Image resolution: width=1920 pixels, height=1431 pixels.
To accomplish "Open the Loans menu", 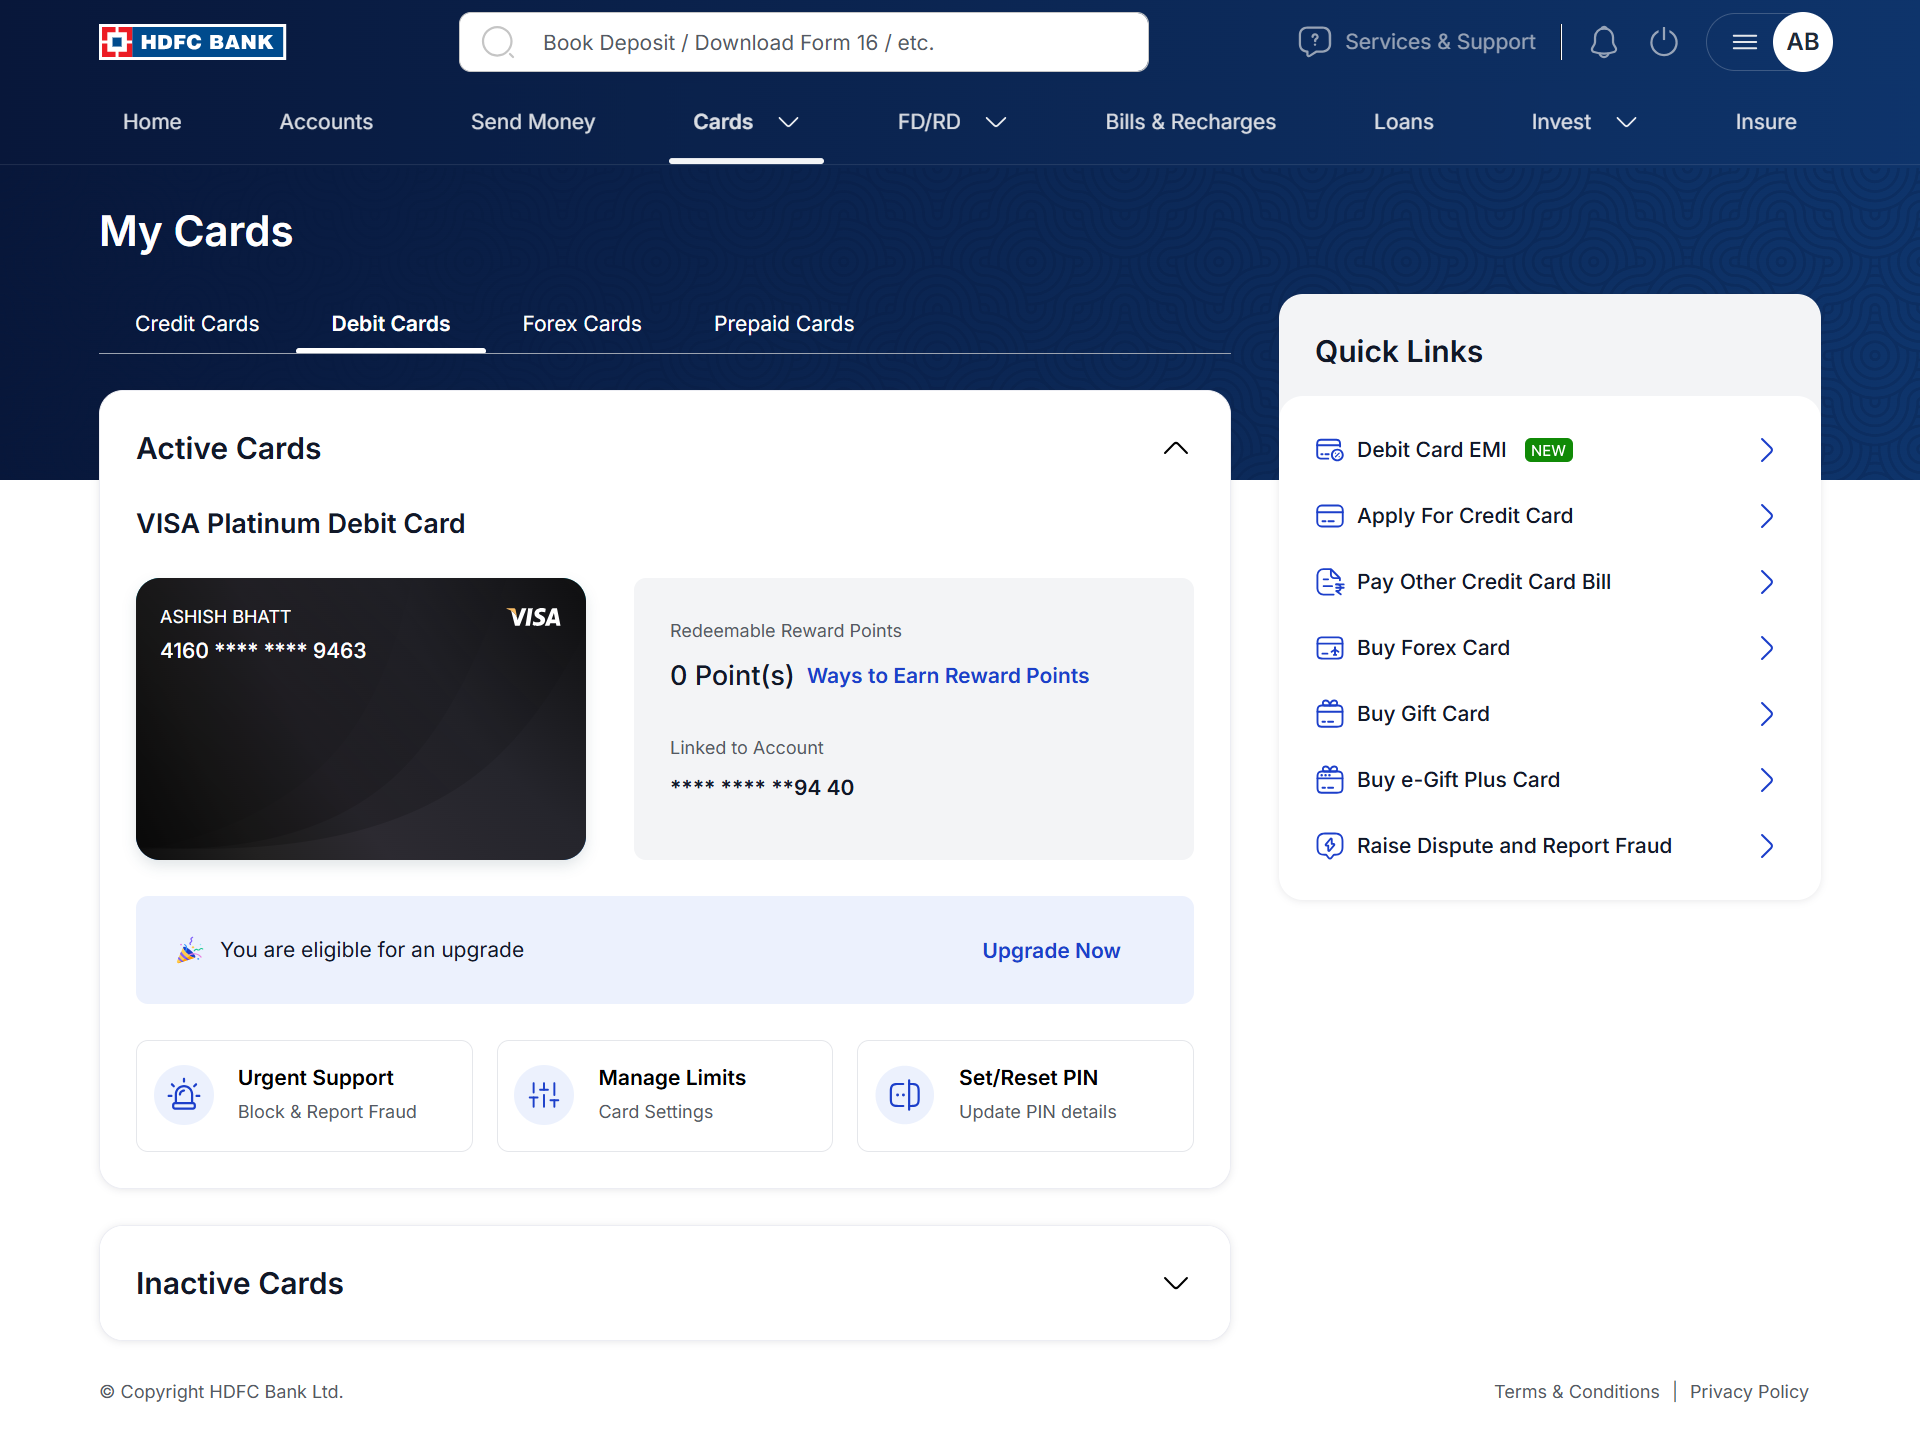I will coord(1404,122).
